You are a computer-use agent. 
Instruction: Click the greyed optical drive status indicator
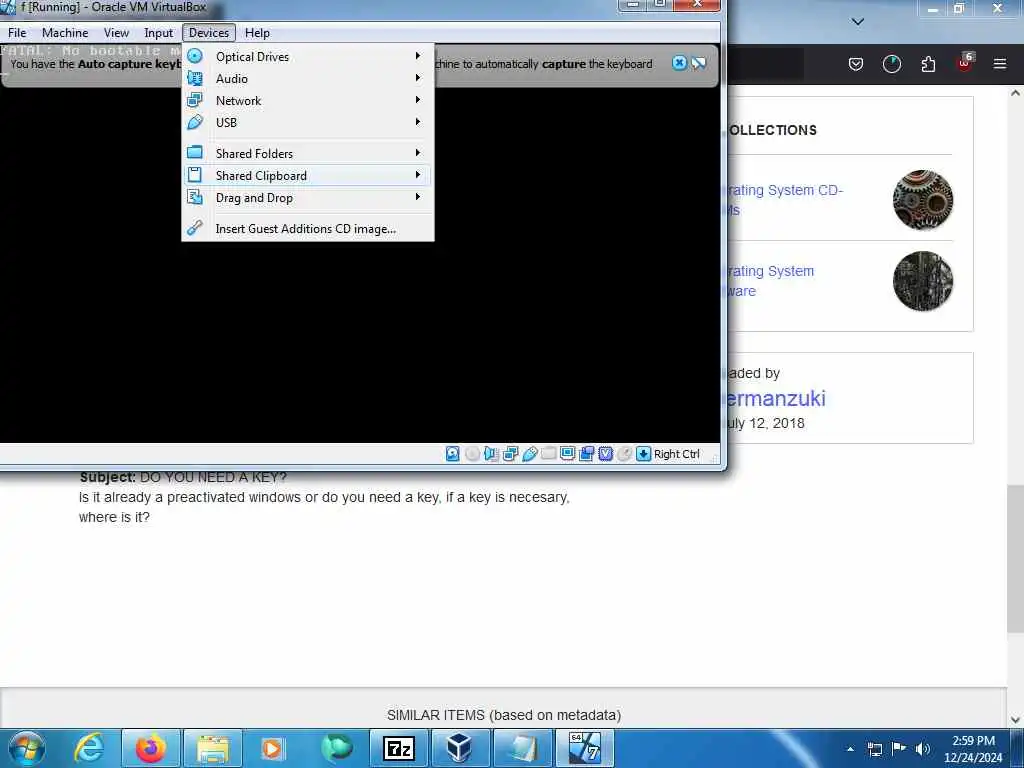tap(472, 454)
